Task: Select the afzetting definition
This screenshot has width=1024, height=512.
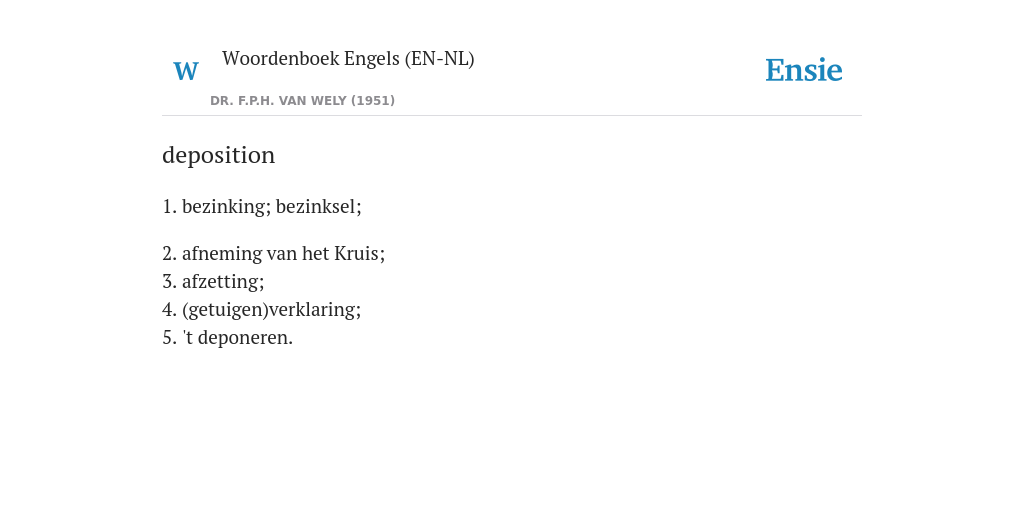Action: point(223,281)
